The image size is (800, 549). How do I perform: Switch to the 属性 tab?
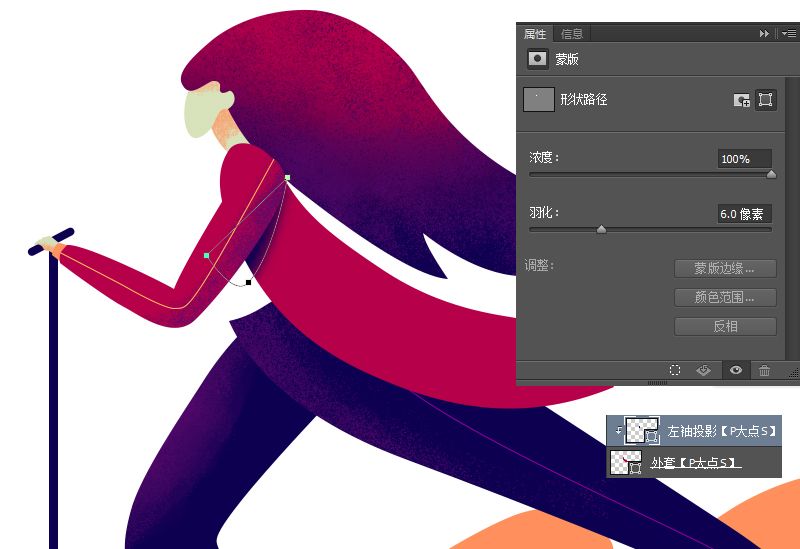[x=536, y=34]
